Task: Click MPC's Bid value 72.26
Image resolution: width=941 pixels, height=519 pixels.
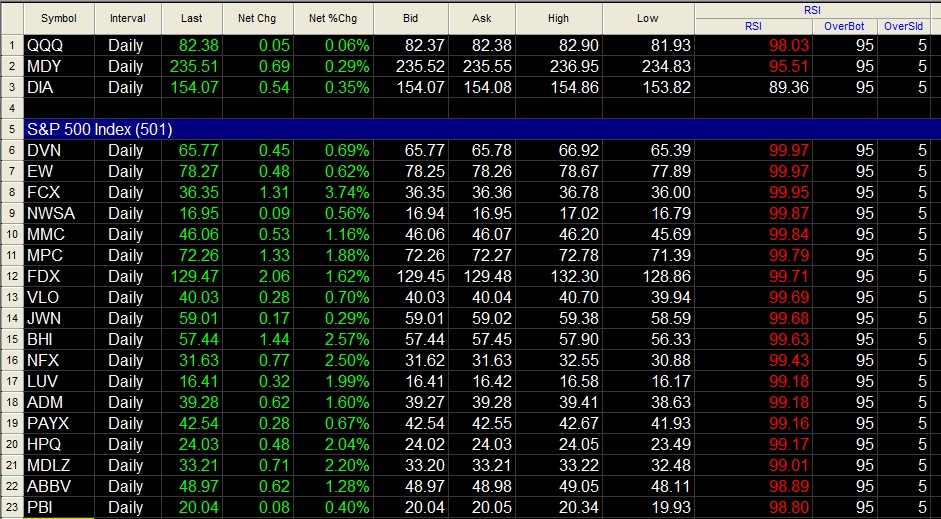Action: pyautogui.click(x=425, y=255)
